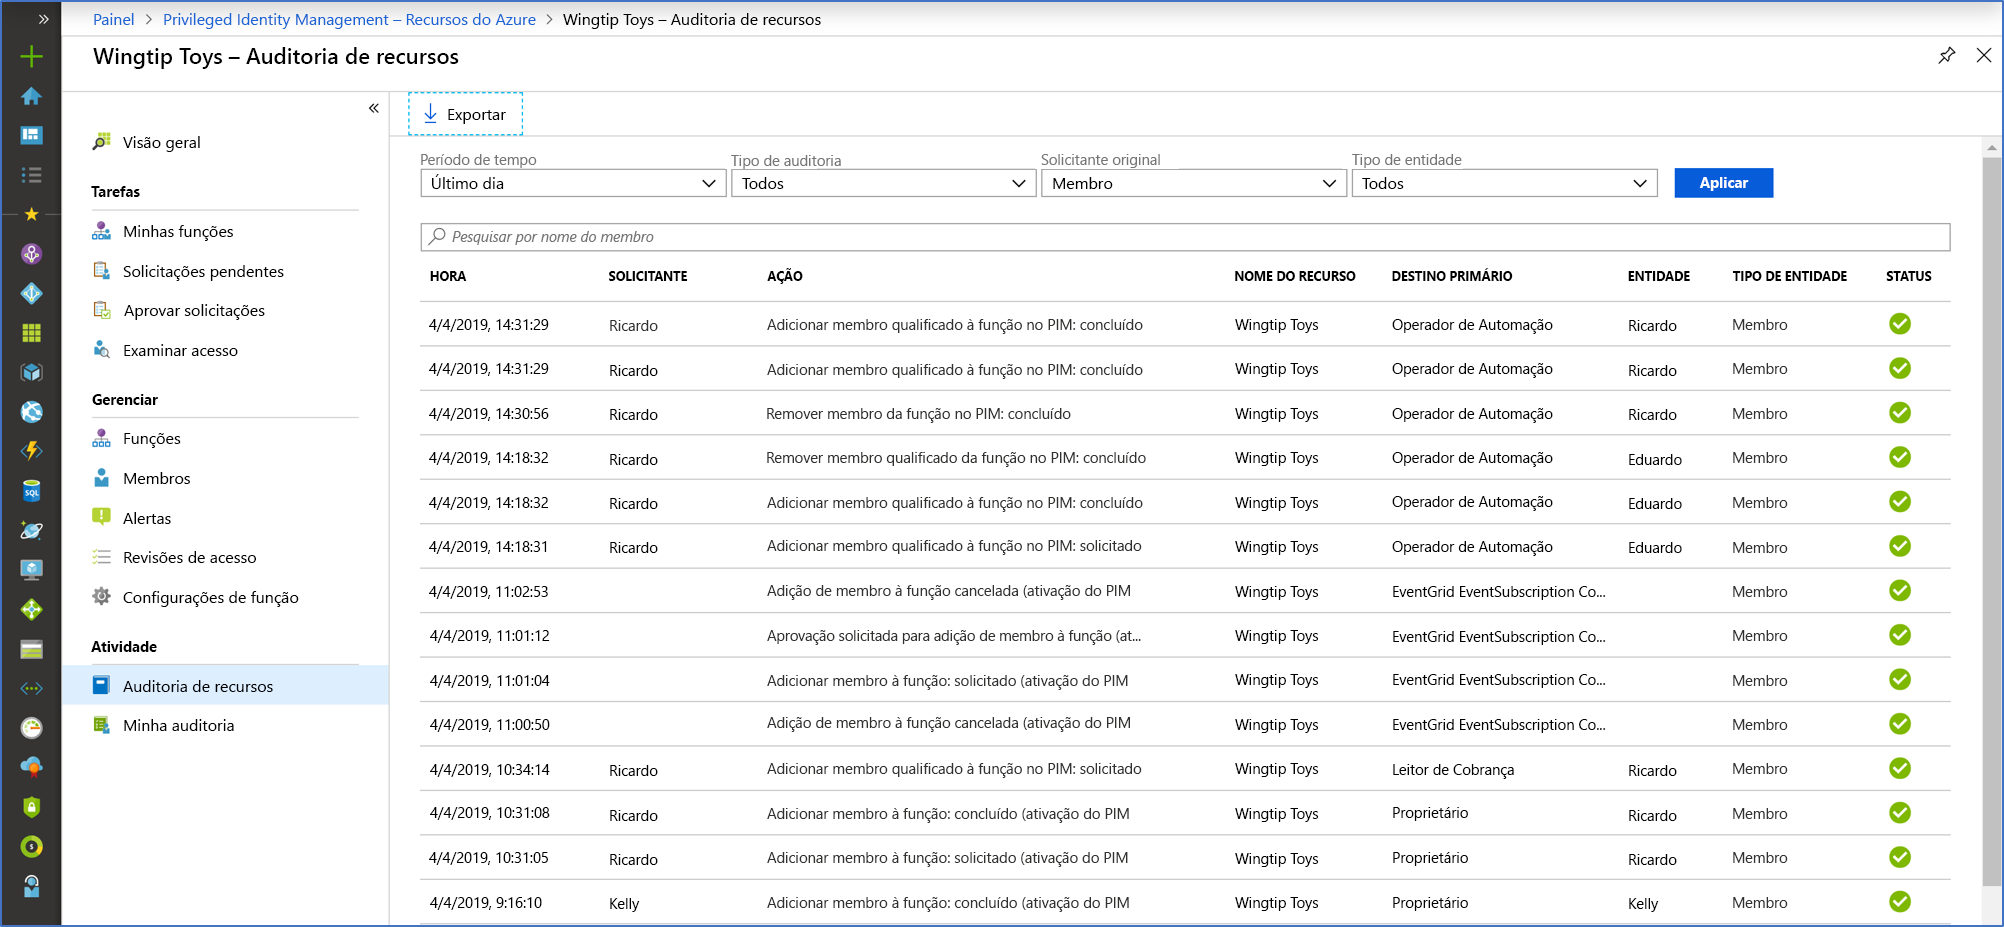Open the Período de tempo dropdown
This screenshot has height=927, width=2004.
[x=573, y=183]
